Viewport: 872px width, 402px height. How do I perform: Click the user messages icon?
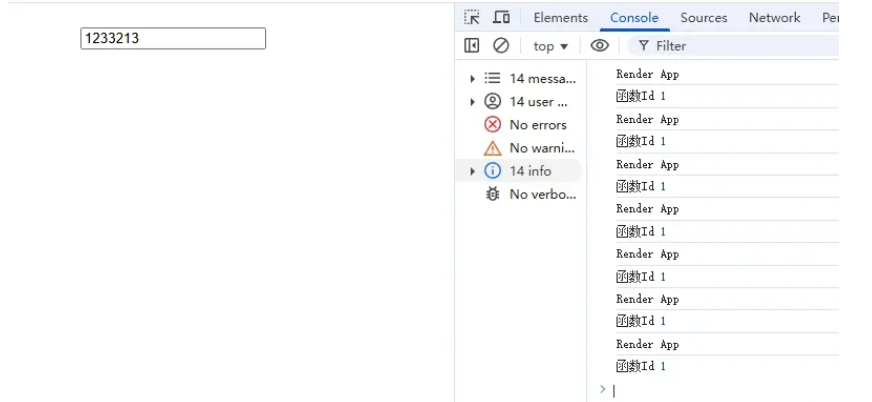[492, 101]
